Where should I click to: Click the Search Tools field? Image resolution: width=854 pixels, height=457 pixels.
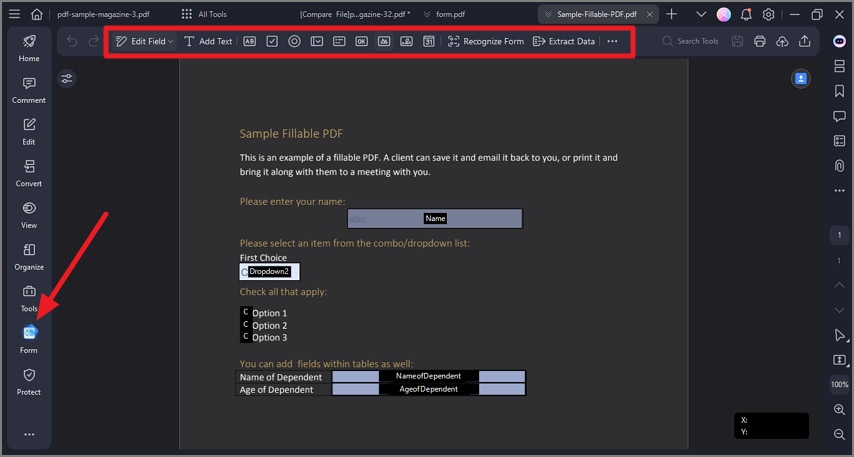[691, 41]
